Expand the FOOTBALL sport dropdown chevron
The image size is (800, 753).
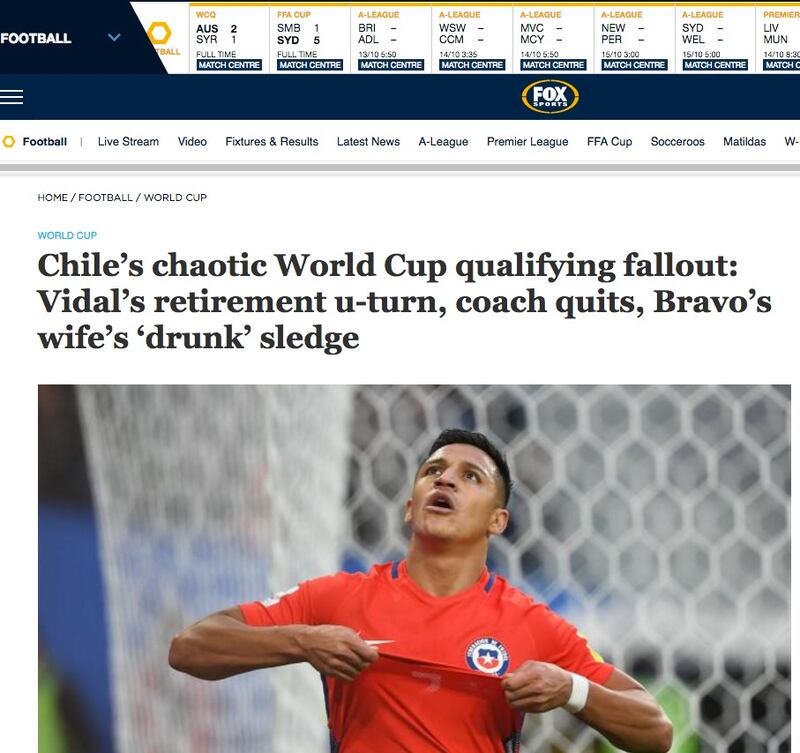(114, 37)
